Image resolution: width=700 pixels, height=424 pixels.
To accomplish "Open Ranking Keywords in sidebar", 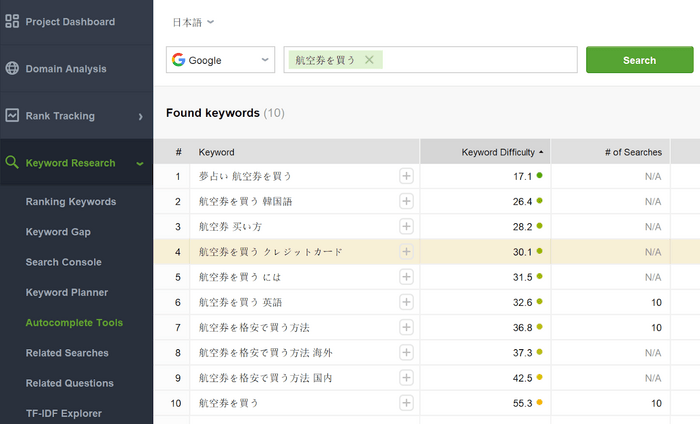I will point(71,202).
